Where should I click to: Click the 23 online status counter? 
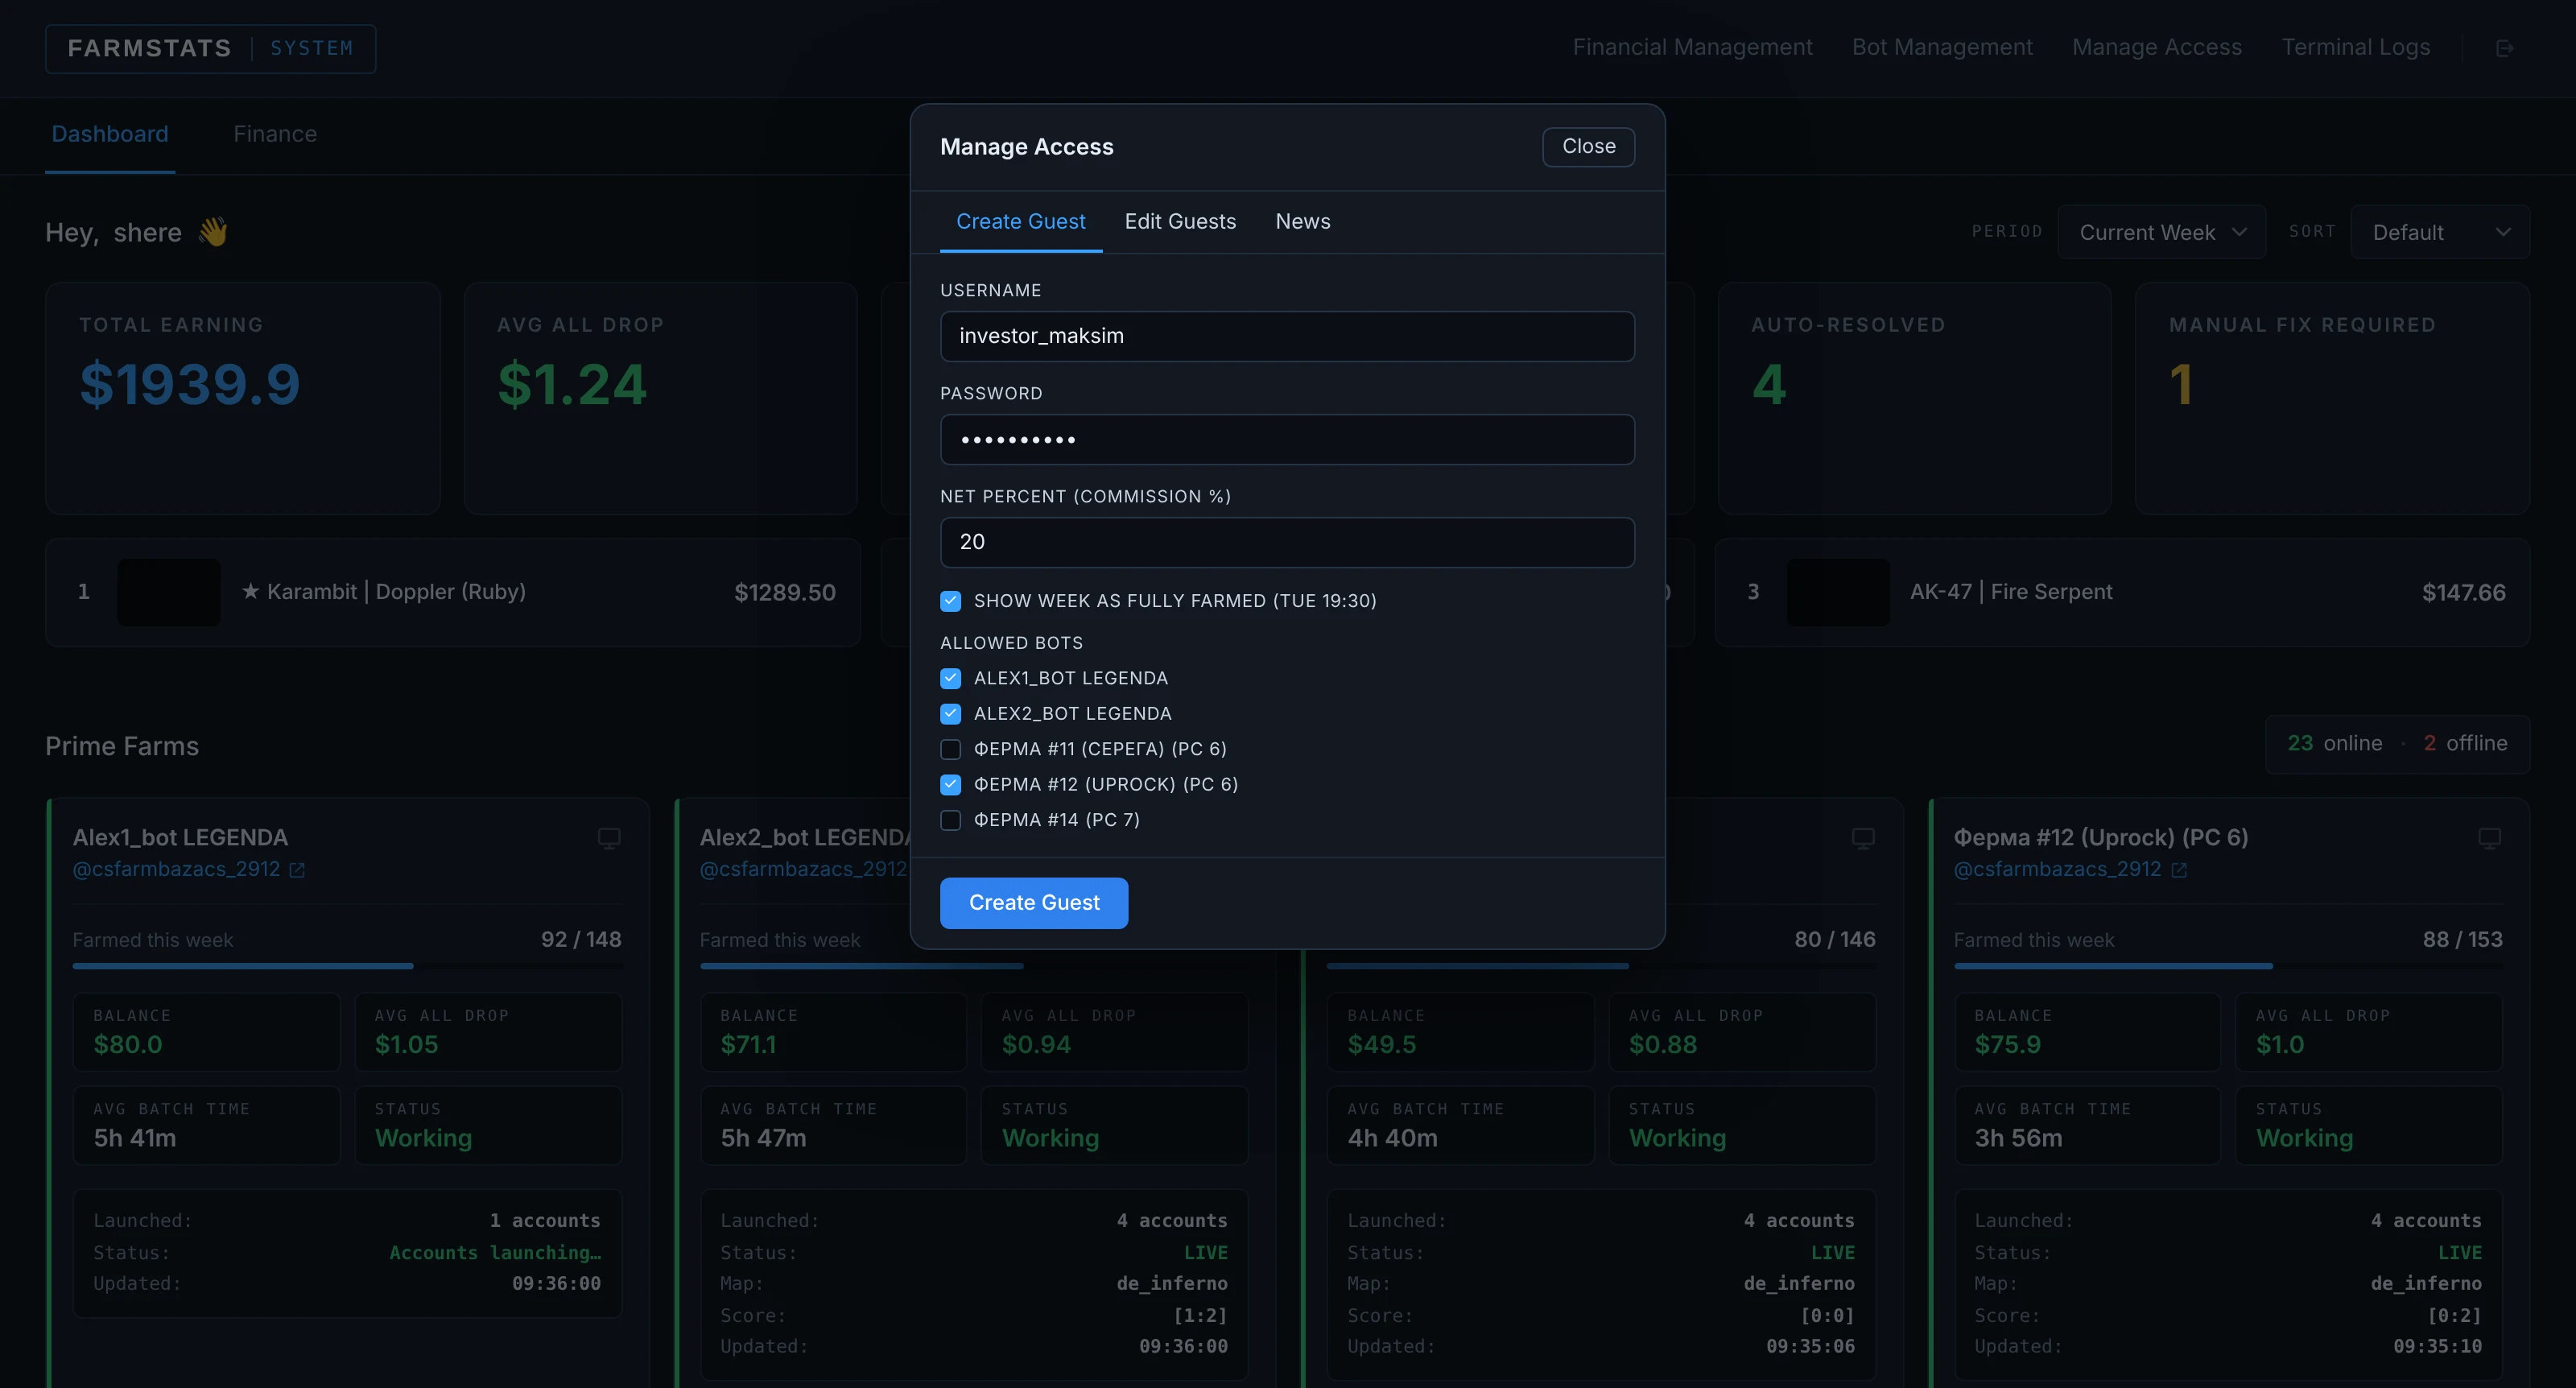click(2334, 743)
